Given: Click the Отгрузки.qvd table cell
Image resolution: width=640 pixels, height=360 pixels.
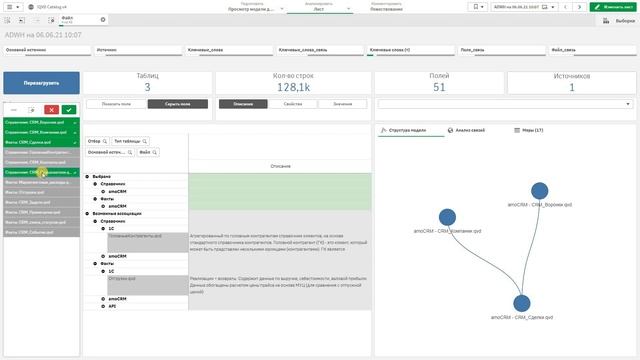Looking at the screenshot, I should click(148, 285).
